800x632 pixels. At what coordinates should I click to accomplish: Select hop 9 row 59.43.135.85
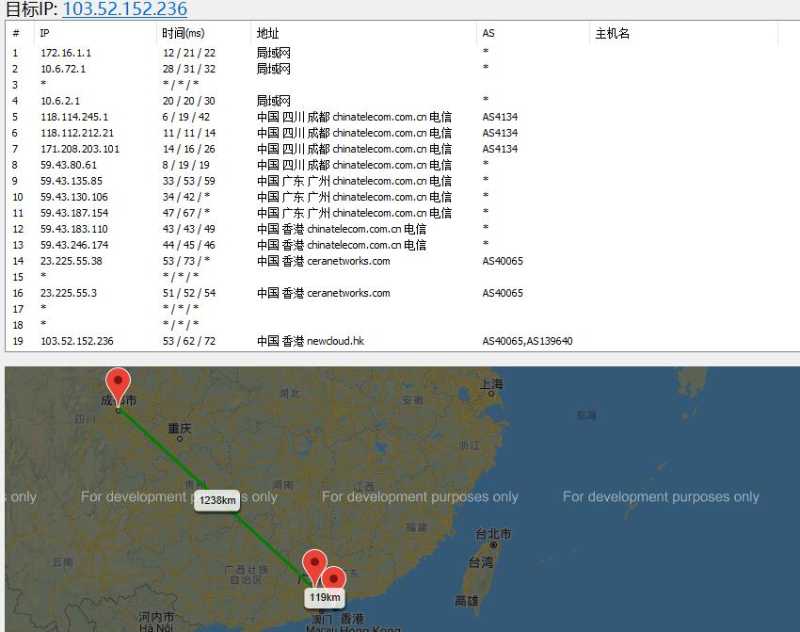(x=403, y=181)
